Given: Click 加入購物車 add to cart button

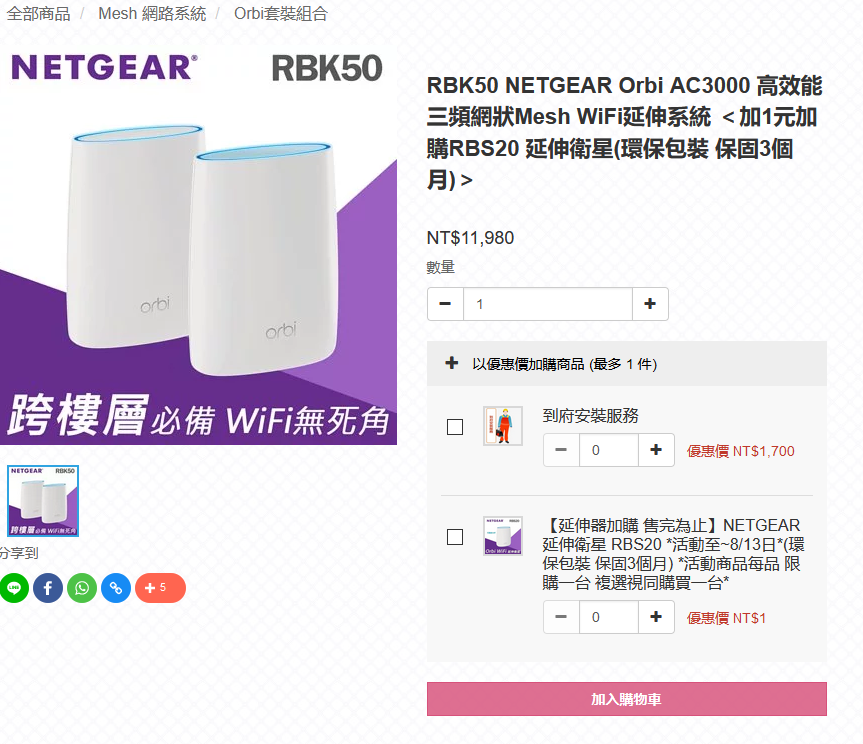Looking at the screenshot, I should click(x=626, y=699).
